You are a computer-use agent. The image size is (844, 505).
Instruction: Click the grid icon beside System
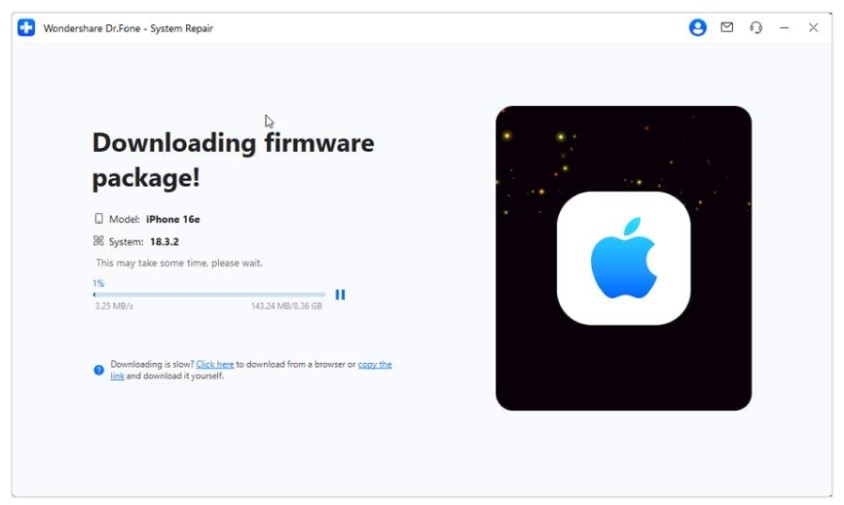[x=99, y=241]
